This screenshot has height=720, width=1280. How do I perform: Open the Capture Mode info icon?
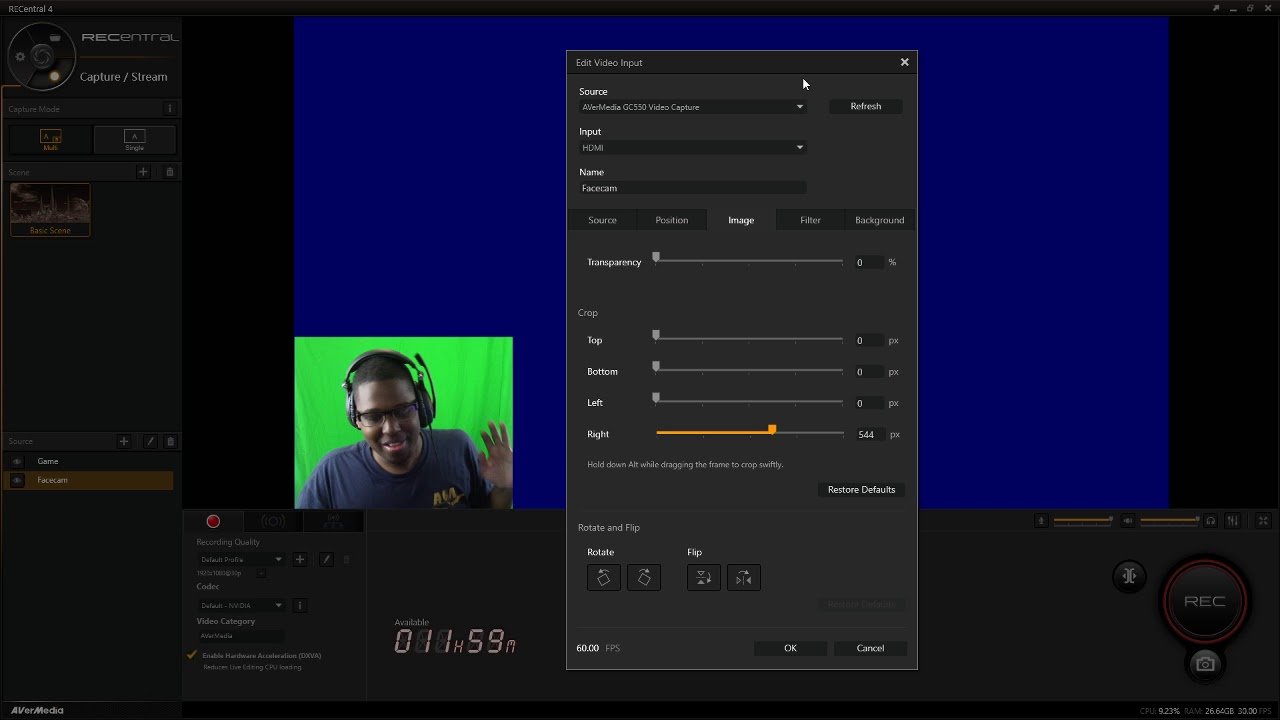point(169,109)
